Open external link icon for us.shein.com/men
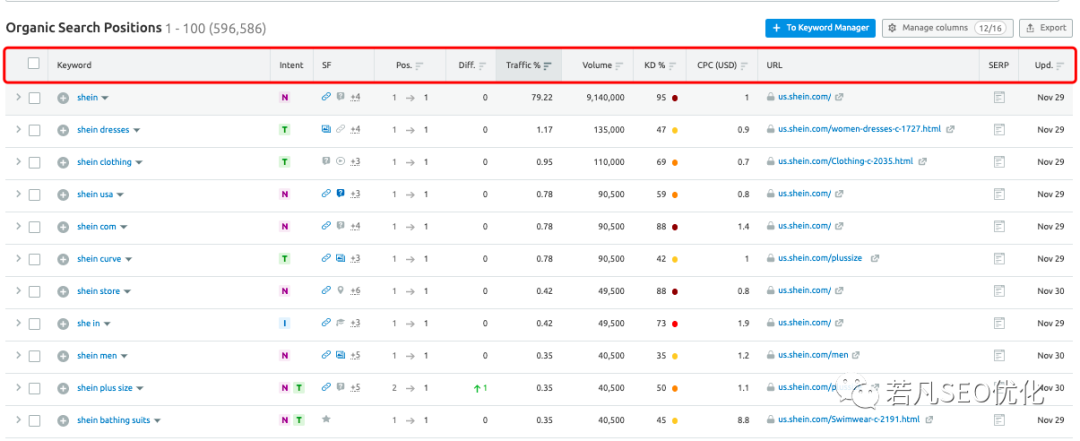1080x441 pixels. (857, 355)
